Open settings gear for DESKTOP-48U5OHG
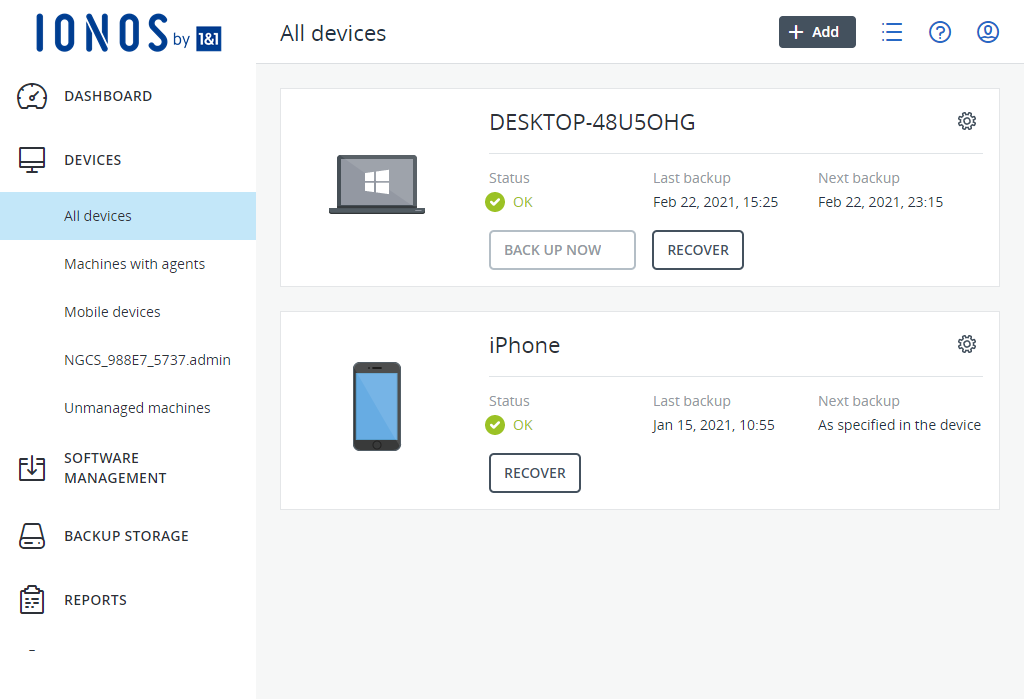Screen dimensions: 1024x699 coord(966,121)
